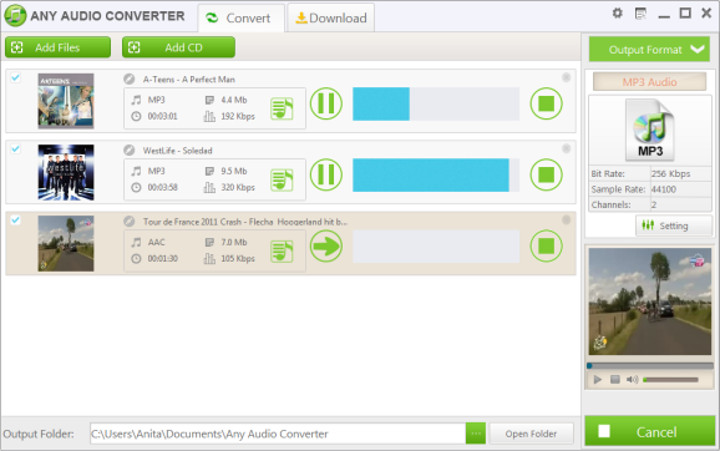The image size is (720, 451).
Task: Remove the WestLife row via its corner dot
Action: pos(566,148)
